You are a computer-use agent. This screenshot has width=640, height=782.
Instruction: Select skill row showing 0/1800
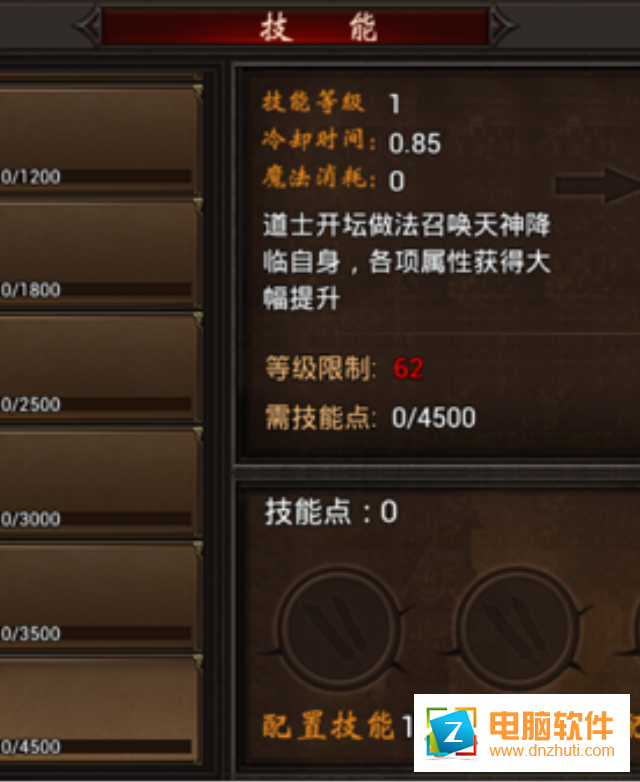[x=100, y=253]
